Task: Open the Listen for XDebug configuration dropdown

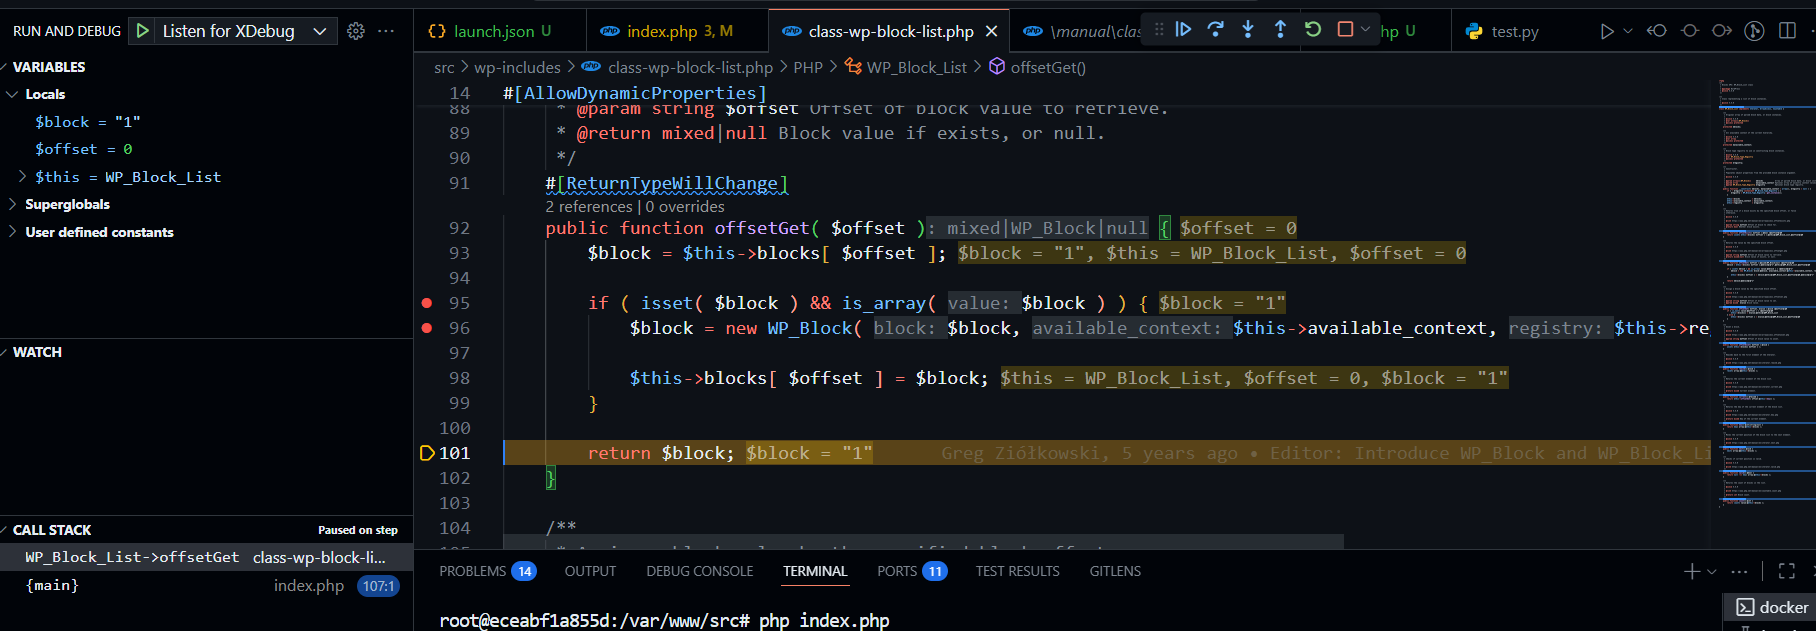Action: [320, 31]
